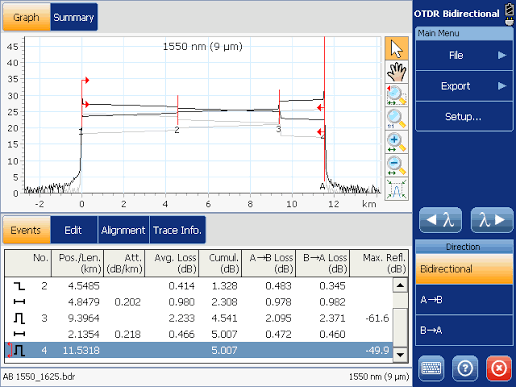This screenshot has width=516, height=387.
Task: Select the hand pan tool
Action: coord(396,72)
